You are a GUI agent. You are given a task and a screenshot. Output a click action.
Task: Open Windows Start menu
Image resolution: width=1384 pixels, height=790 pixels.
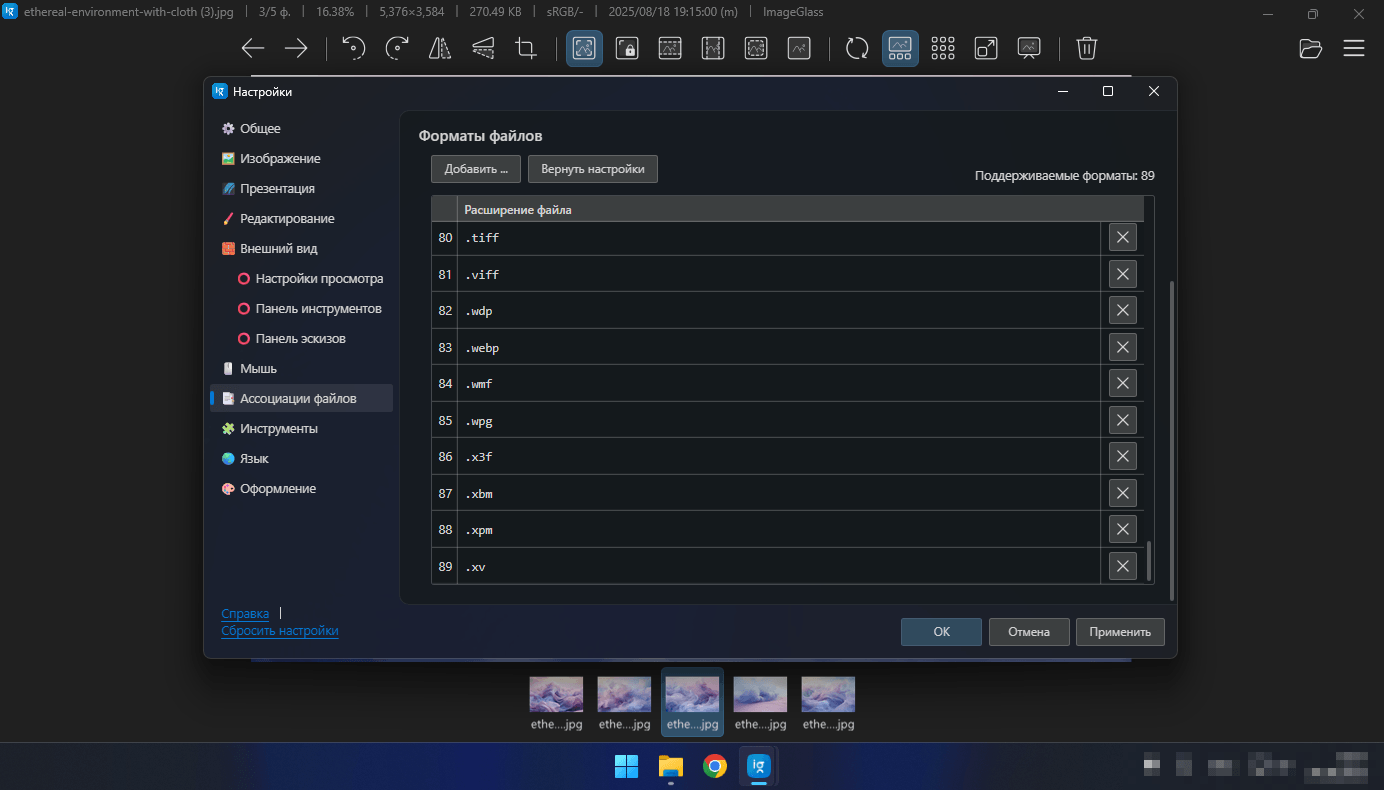point(627,767)
